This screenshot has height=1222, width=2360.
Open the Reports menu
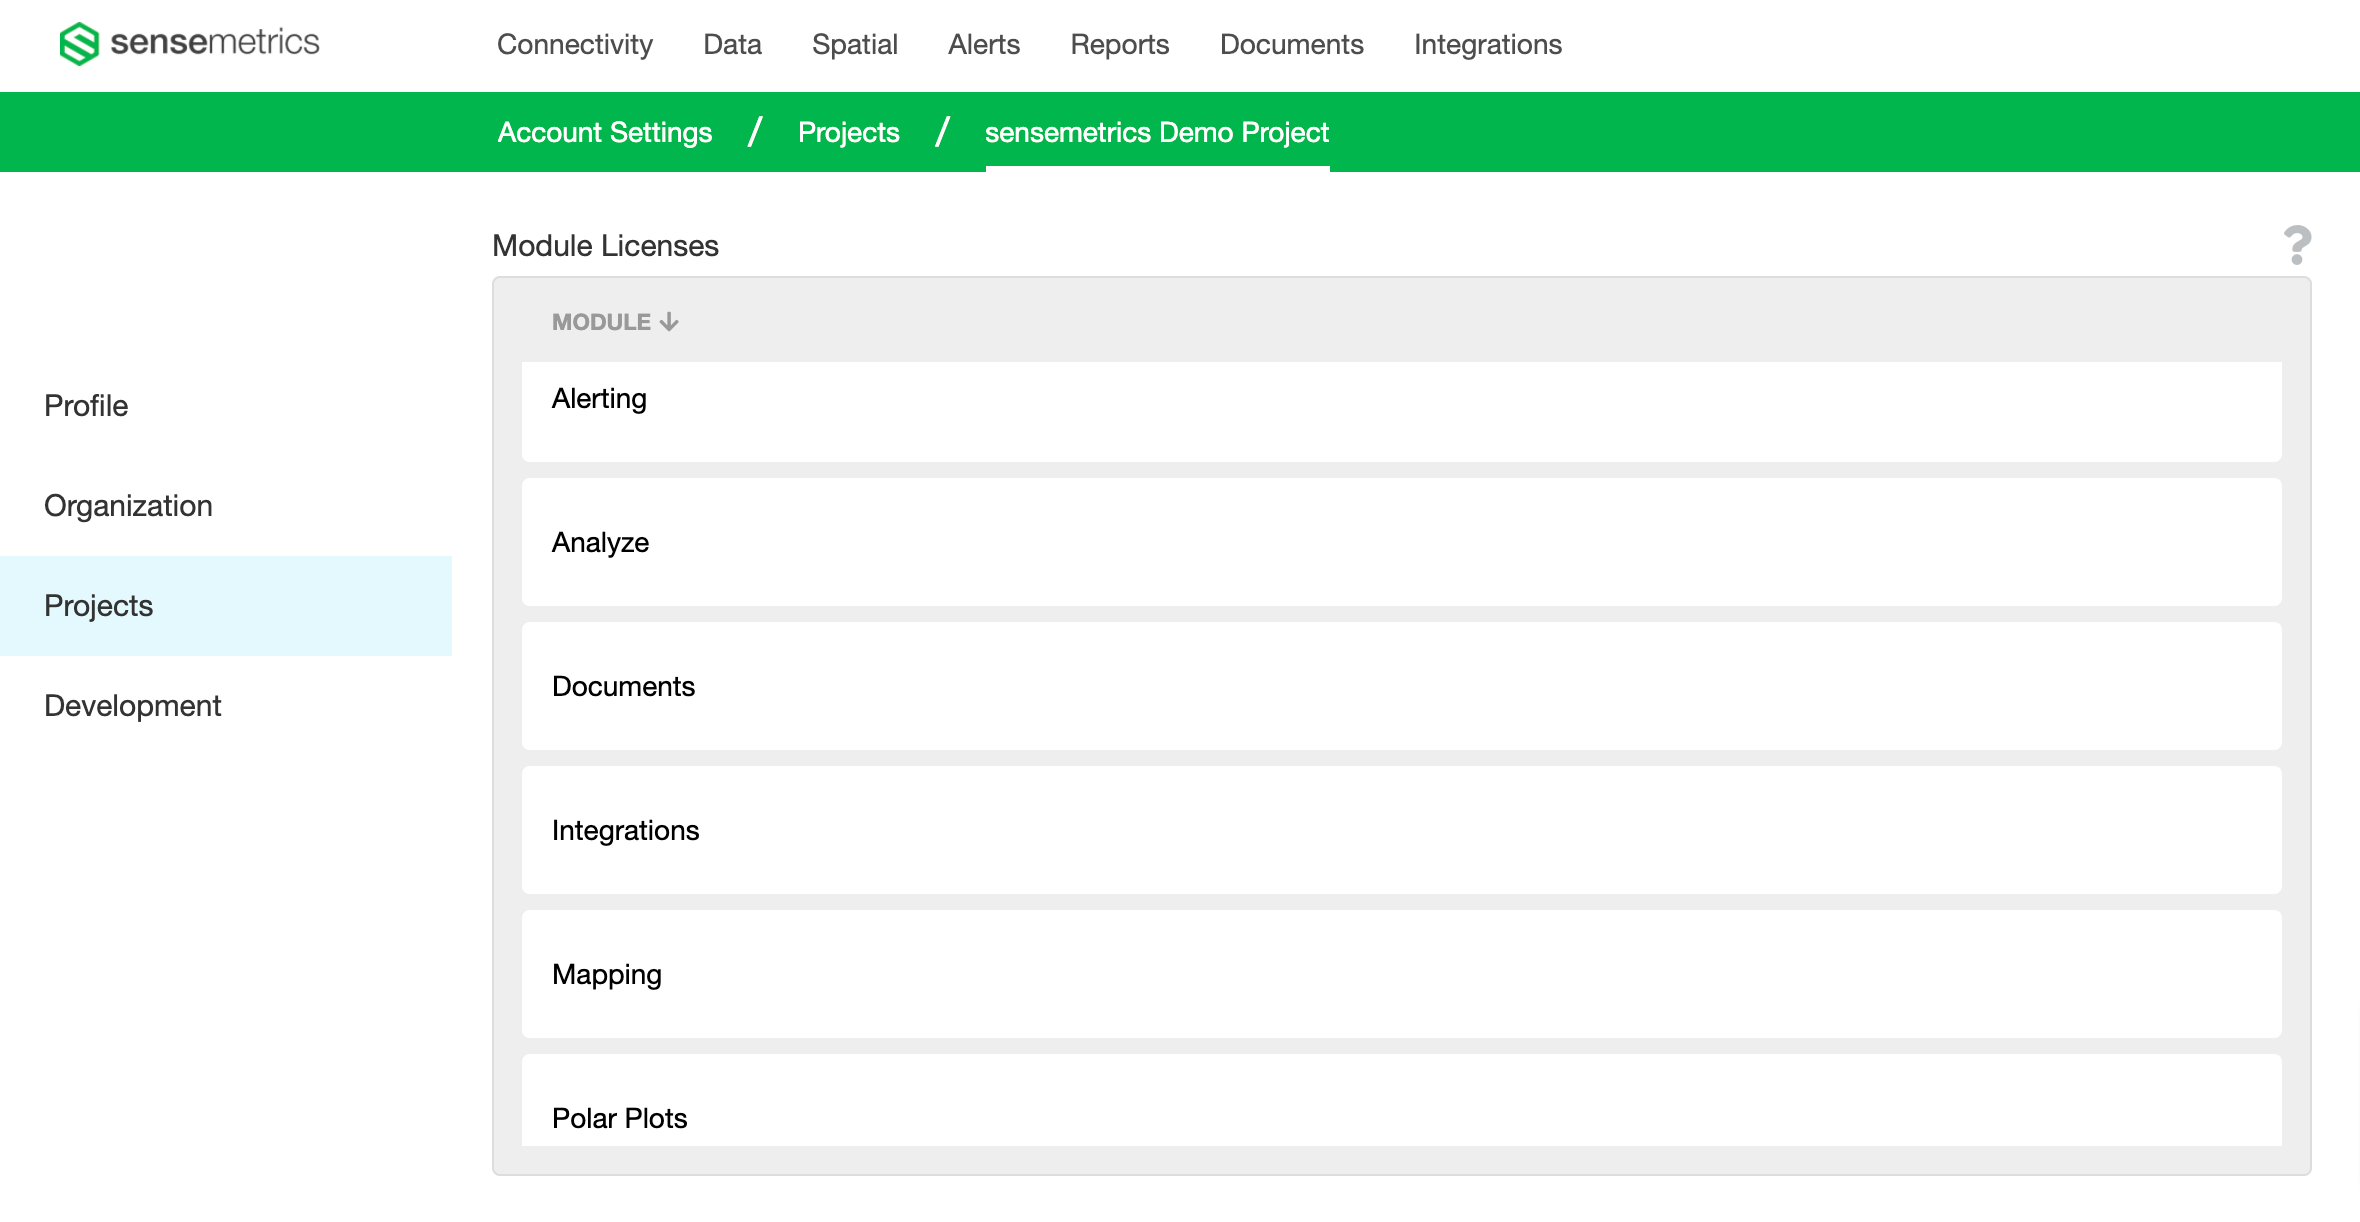(1120, 45)
